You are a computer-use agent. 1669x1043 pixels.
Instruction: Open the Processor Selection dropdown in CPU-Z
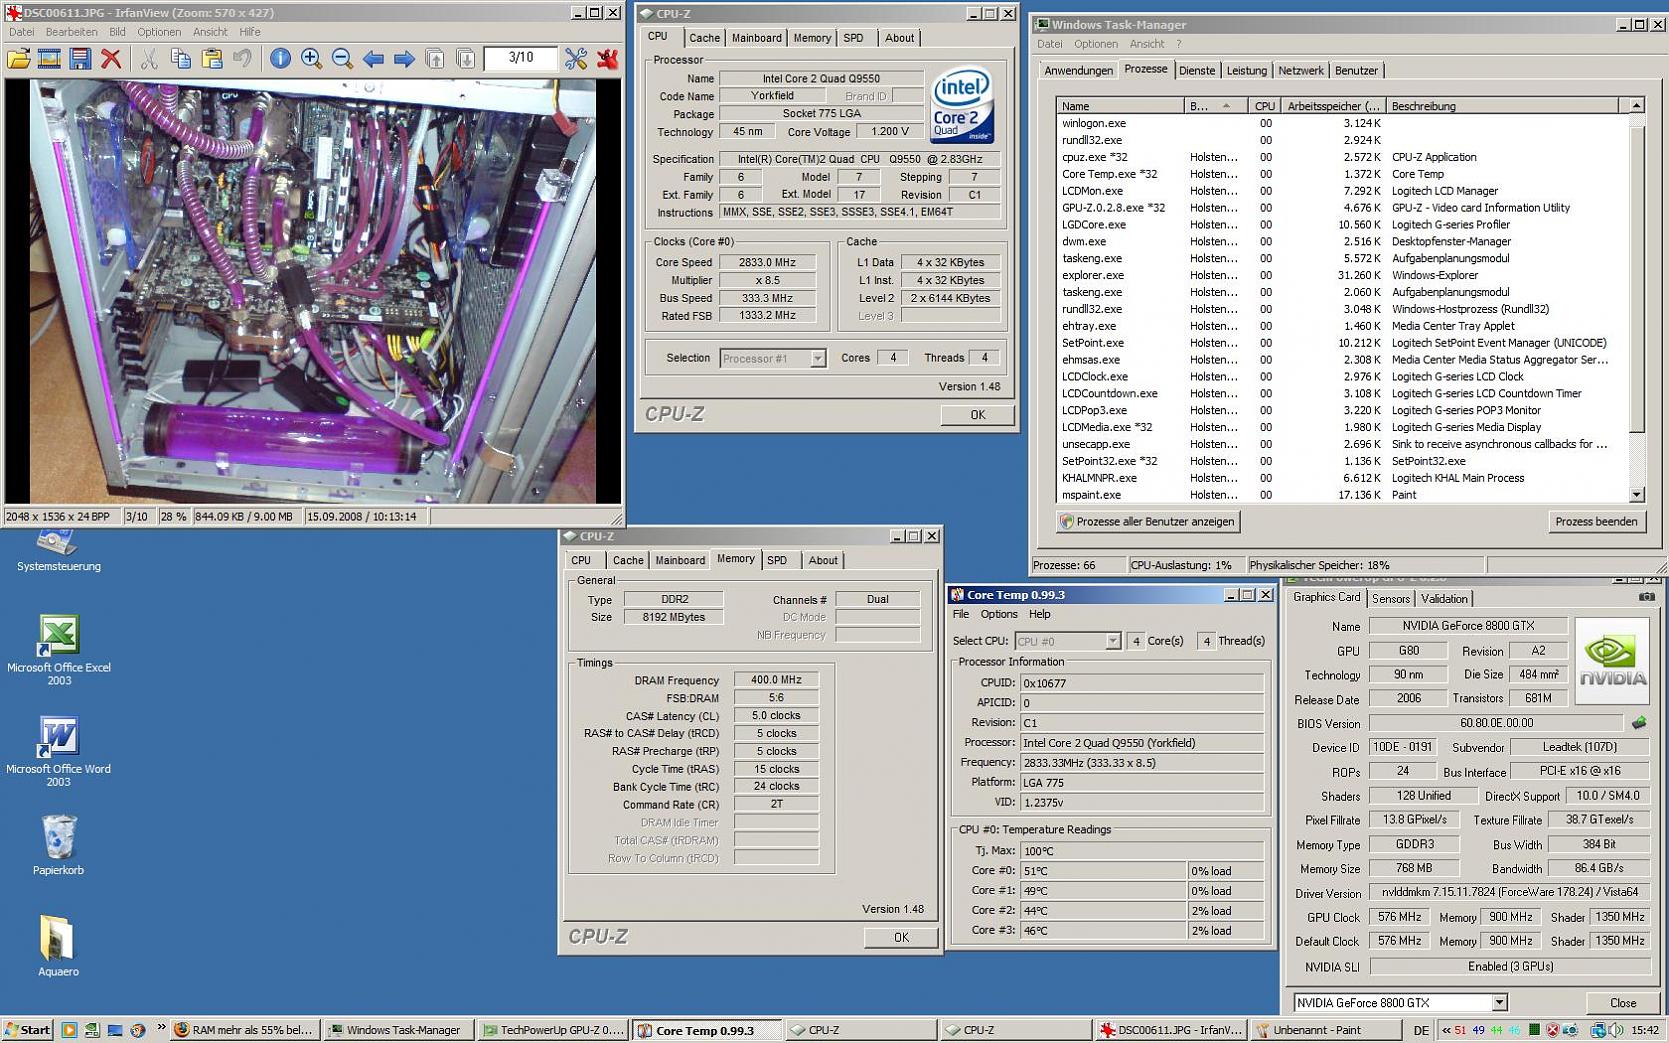pos(817,358)
